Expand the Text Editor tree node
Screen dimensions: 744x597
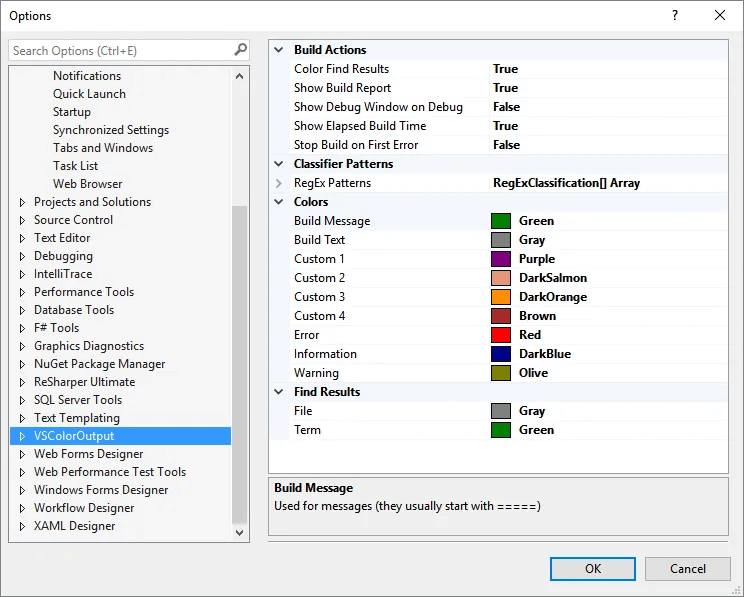tap(22, 238)
